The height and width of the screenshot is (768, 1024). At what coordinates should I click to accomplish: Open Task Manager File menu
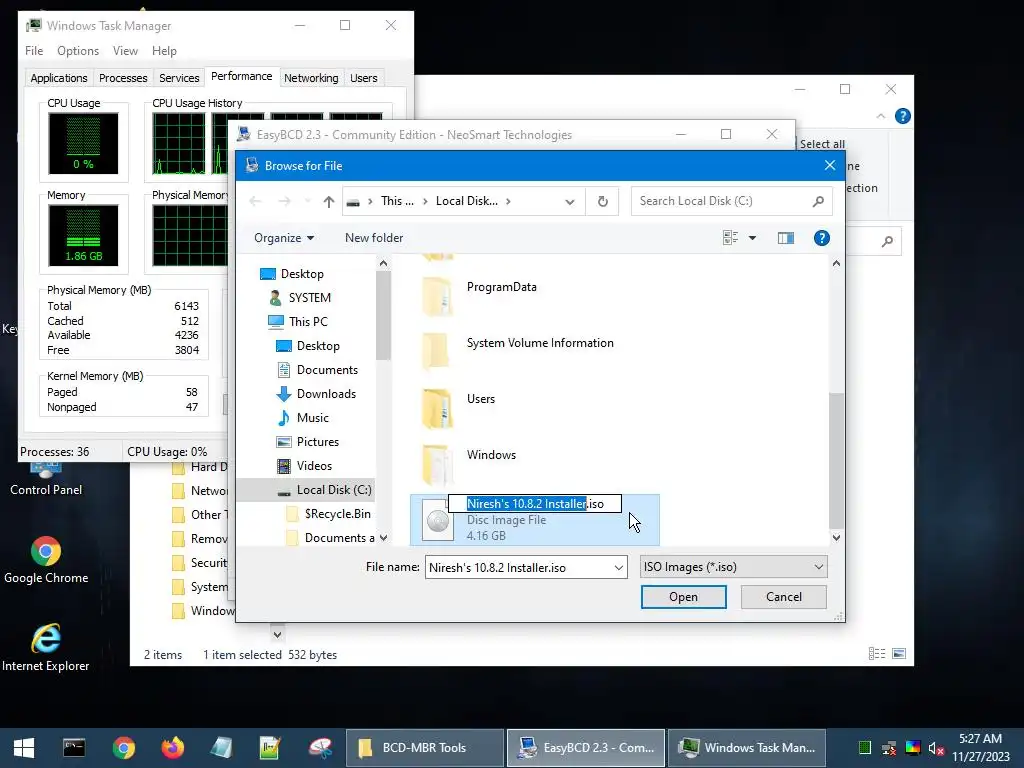[x=34, y=51]
